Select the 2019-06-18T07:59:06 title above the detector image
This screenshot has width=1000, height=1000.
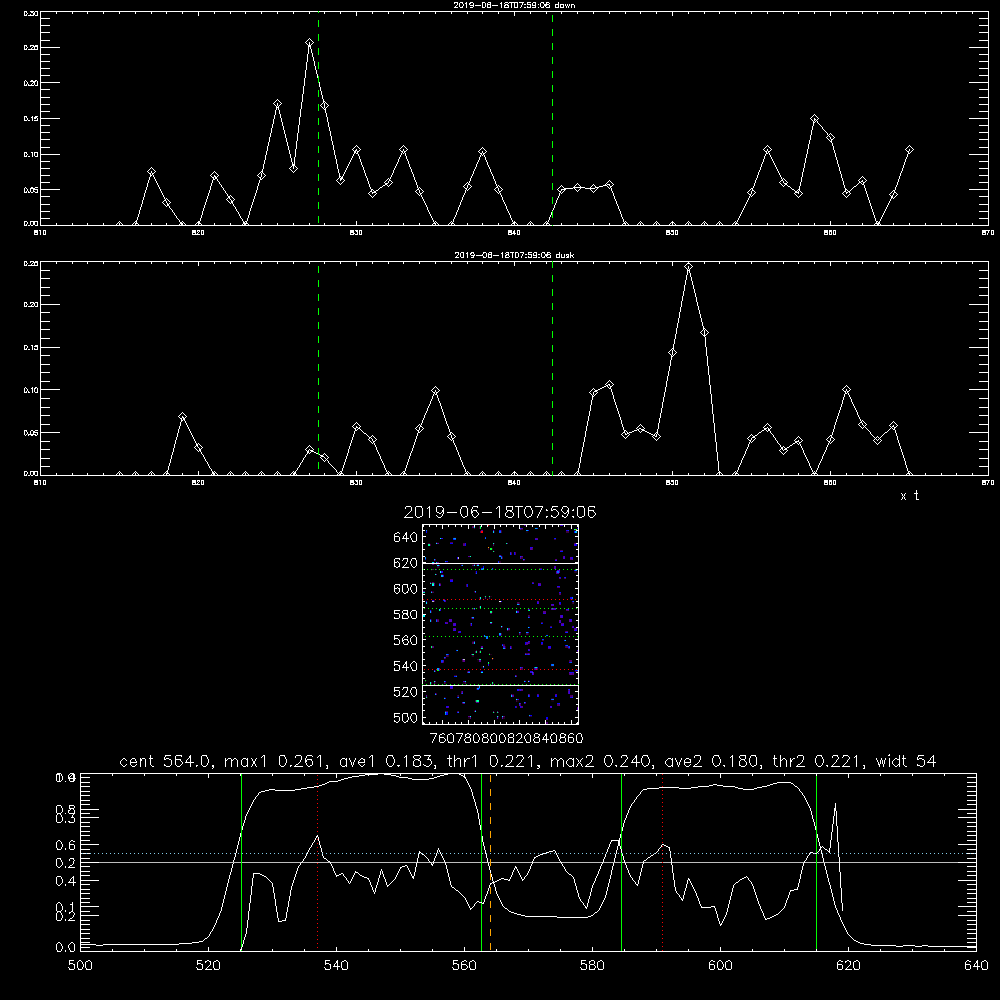[x=500, y=512]
